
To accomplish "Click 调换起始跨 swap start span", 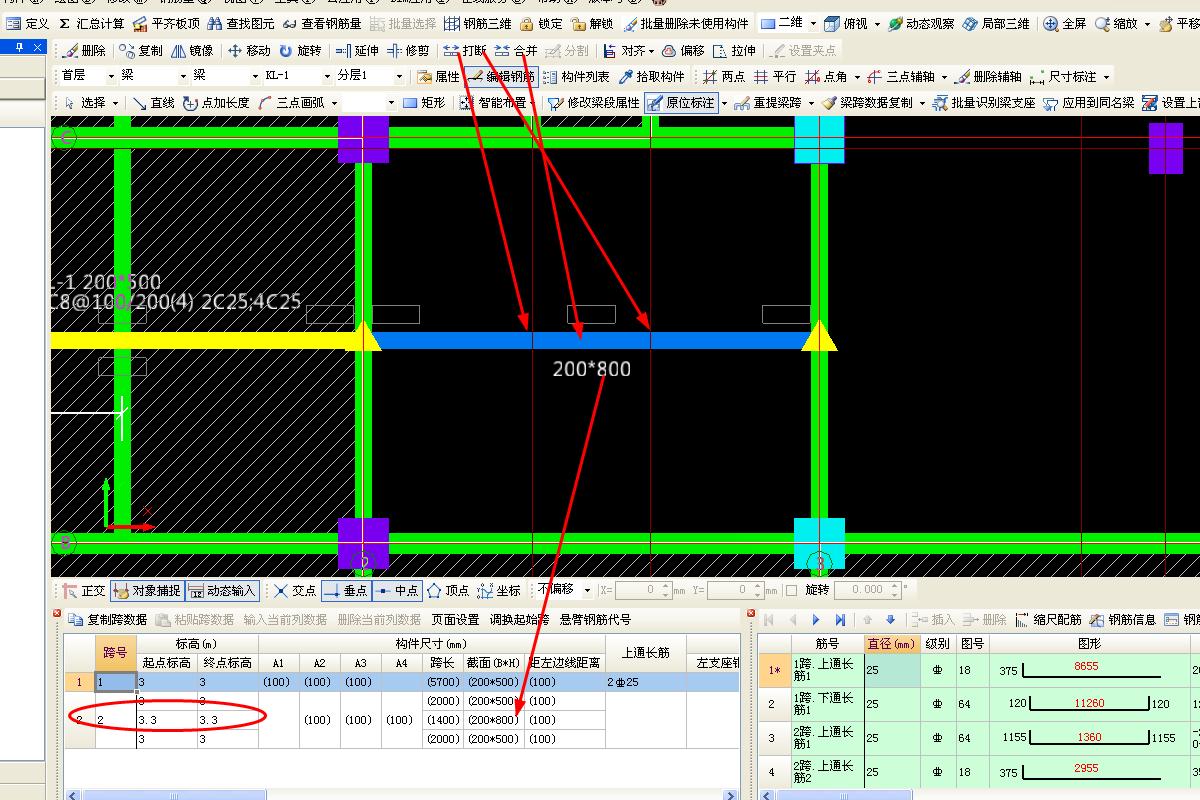I will (519, 620).
